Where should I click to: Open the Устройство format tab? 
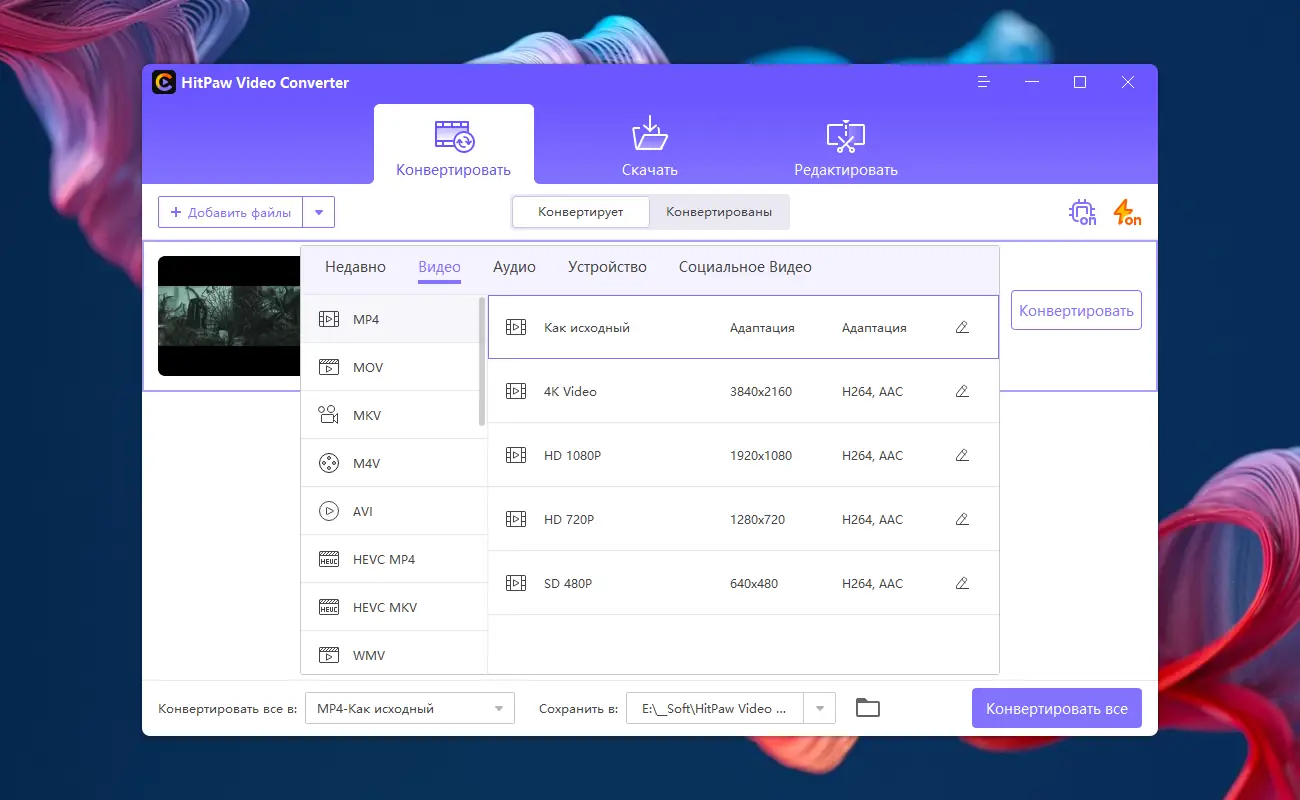607,267
